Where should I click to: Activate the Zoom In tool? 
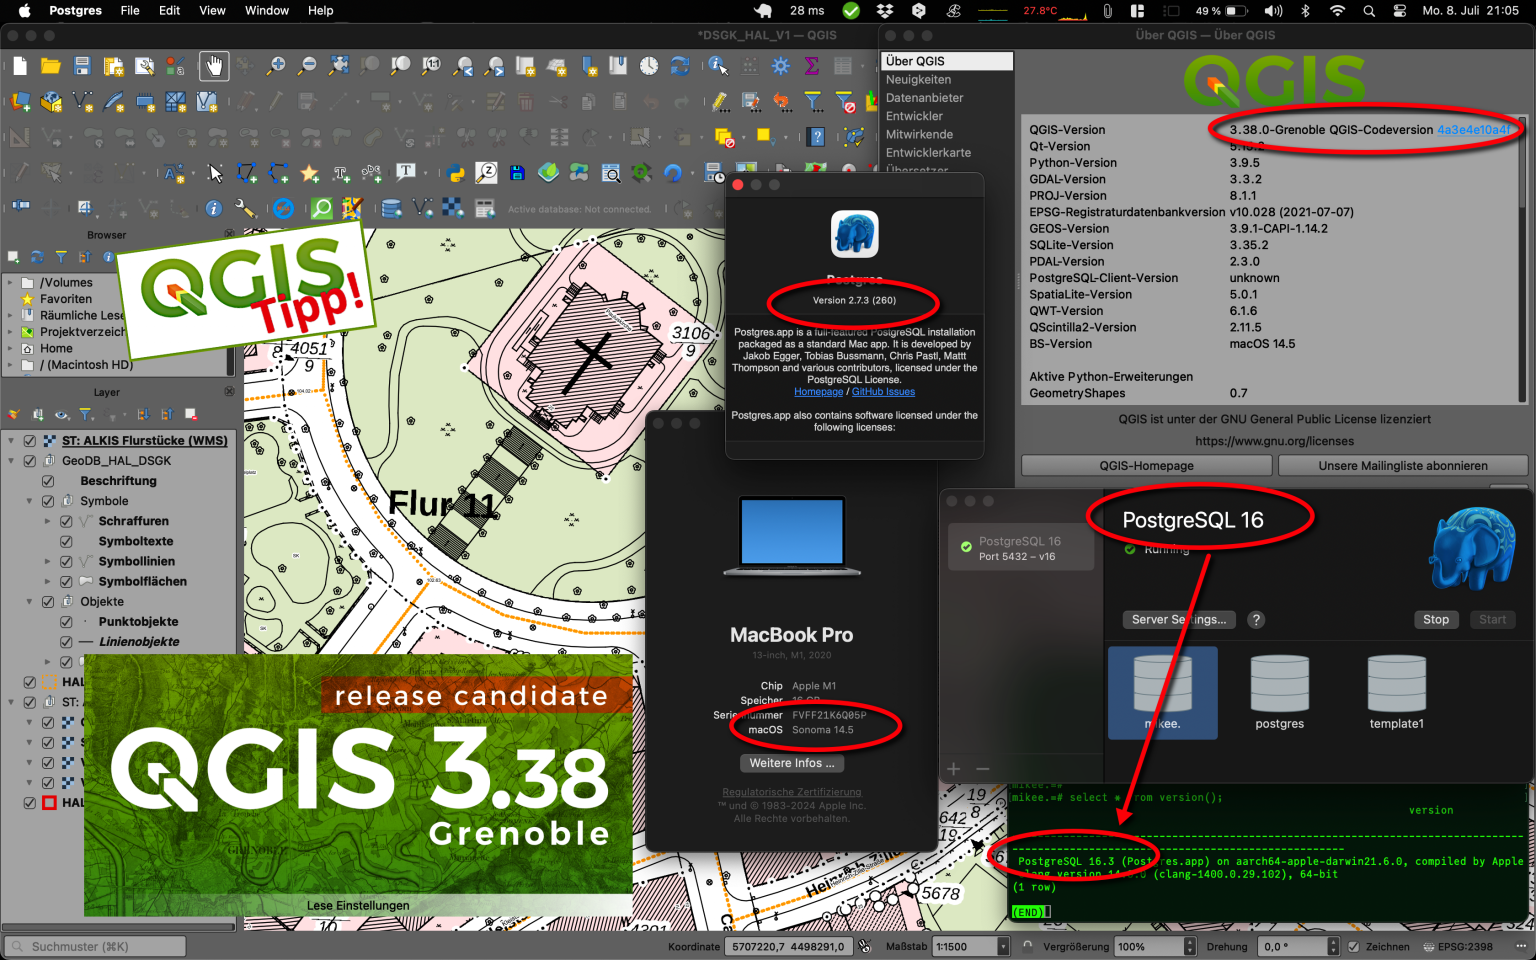point(277,66)
